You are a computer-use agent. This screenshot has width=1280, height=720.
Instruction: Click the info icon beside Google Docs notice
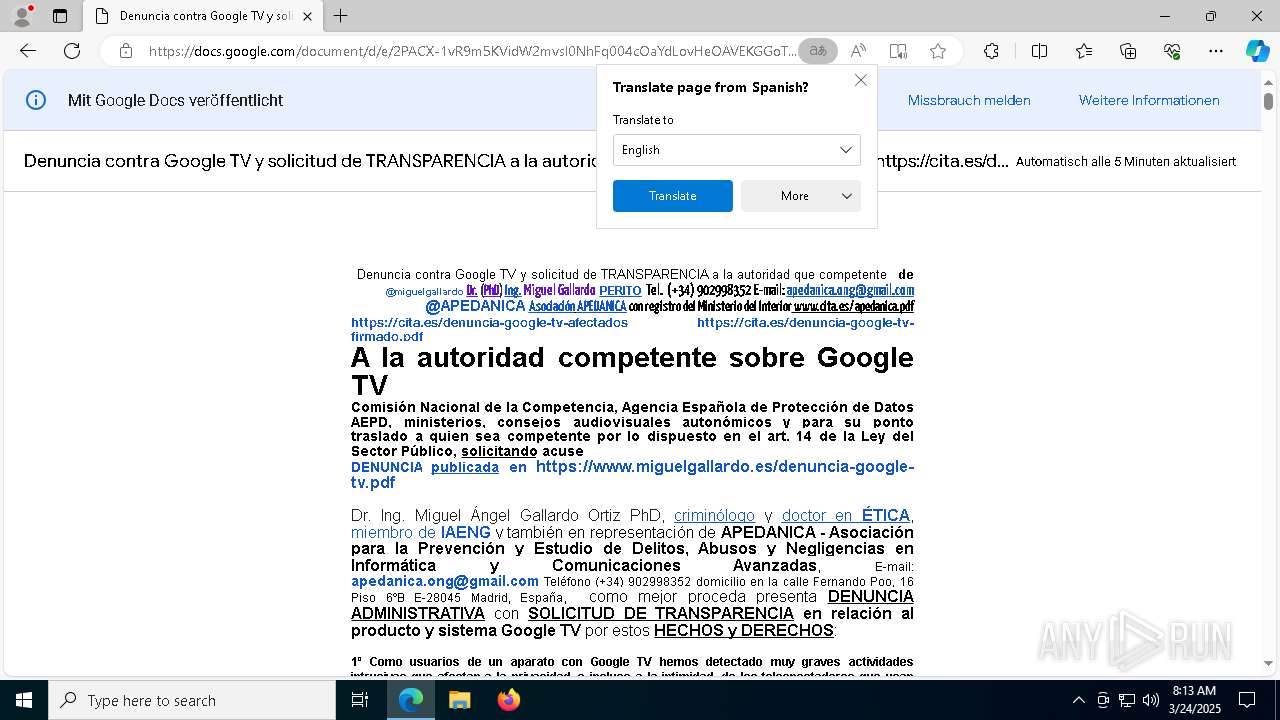point(36,100)
